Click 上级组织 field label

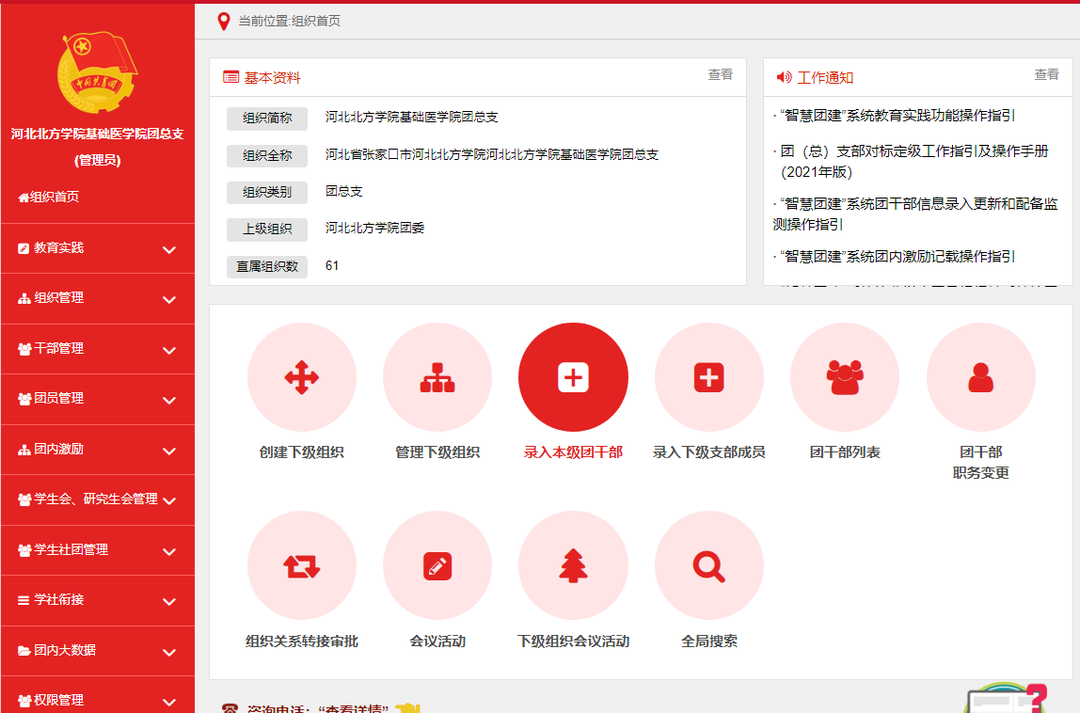267,229
